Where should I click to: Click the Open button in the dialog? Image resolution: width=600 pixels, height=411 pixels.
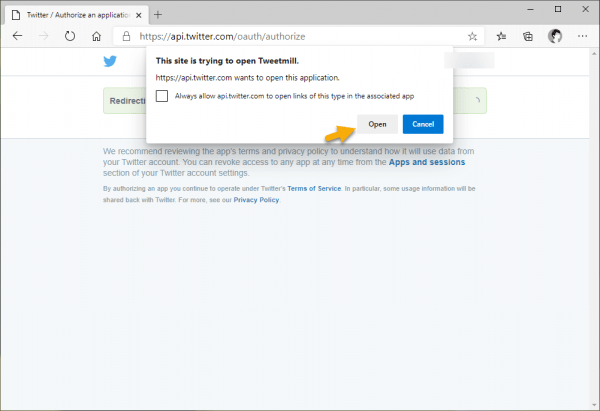tap(377, 124)
